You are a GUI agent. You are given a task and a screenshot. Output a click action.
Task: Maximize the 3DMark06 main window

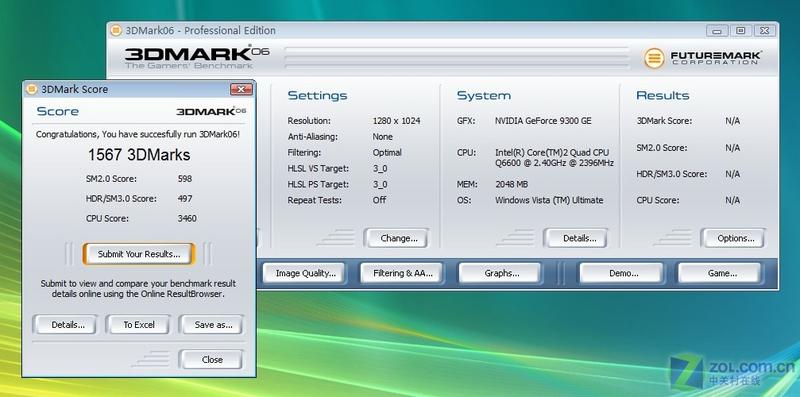click(x=740, y=31)
